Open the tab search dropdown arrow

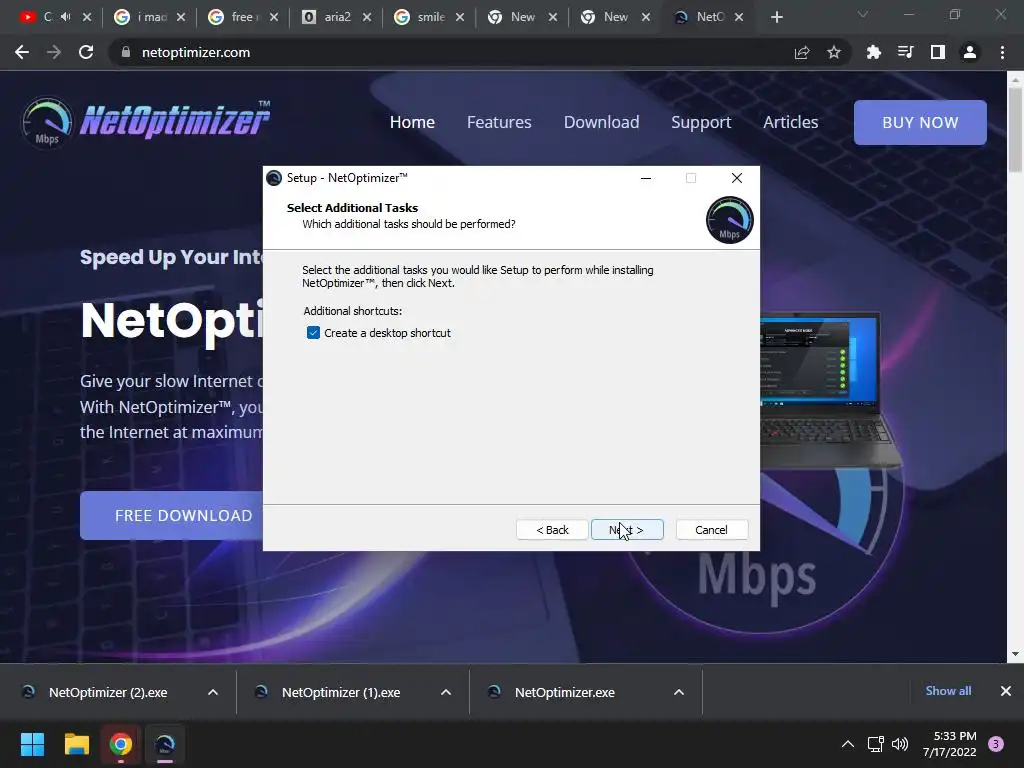pyautogui.click(x=863, y=14)
